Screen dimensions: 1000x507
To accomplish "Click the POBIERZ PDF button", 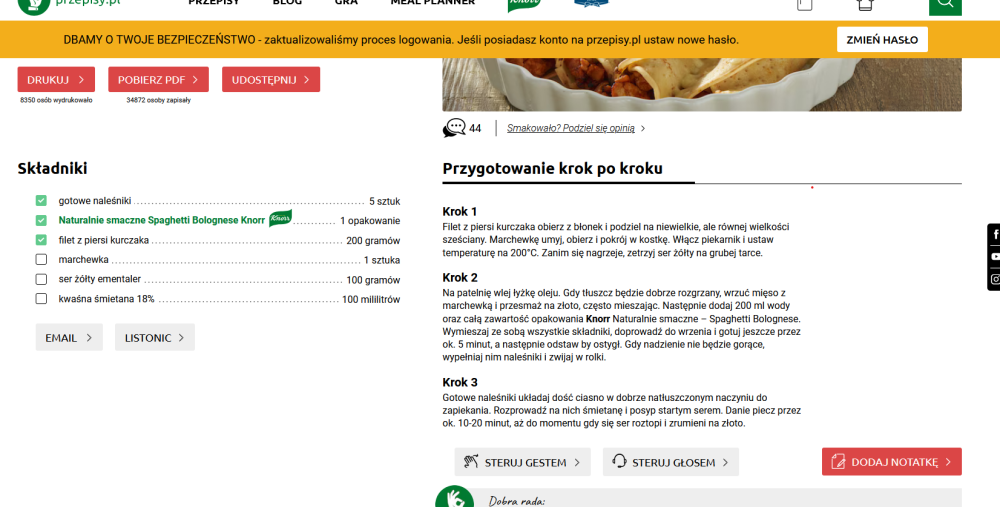I will pos(158,80).
